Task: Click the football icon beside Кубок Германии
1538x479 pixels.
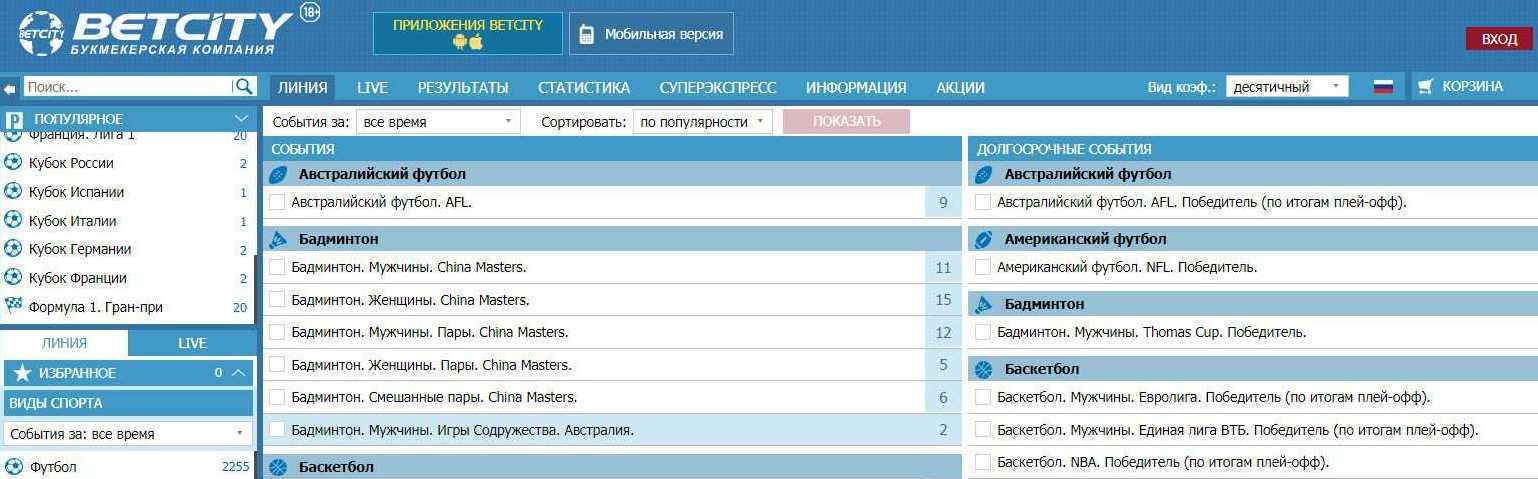Action: (13, 249)
